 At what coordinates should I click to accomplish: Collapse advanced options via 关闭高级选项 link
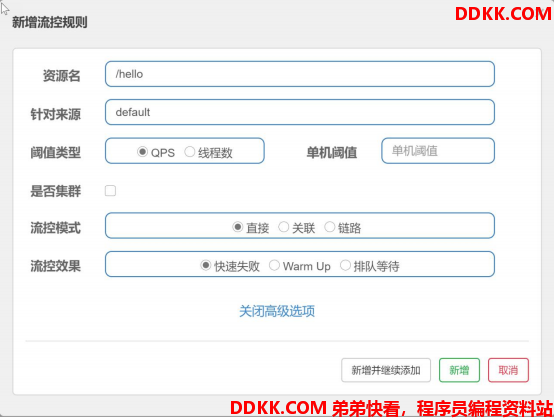click(x=277, y=311)
